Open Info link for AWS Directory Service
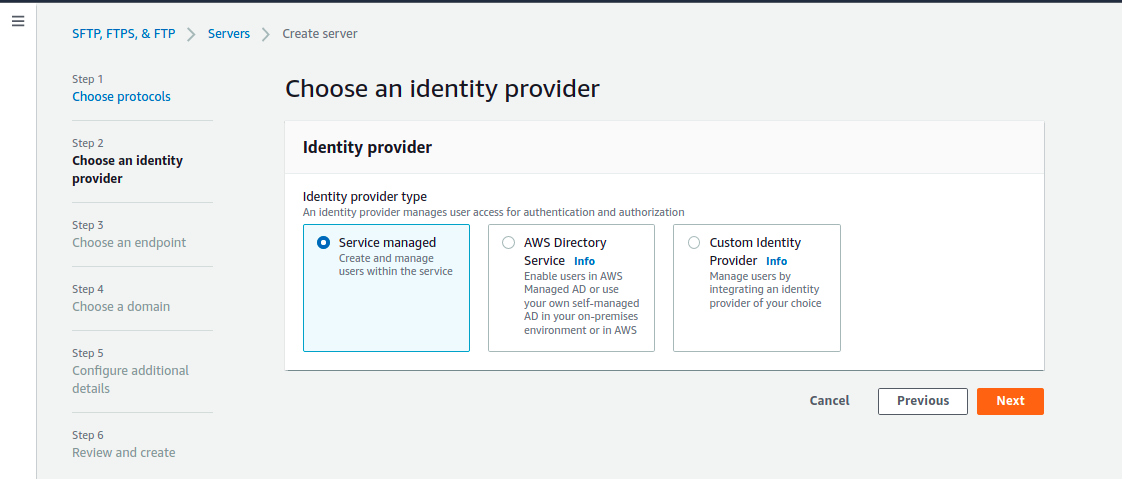Screen dimensions: 1122x479 pos(584,261)
